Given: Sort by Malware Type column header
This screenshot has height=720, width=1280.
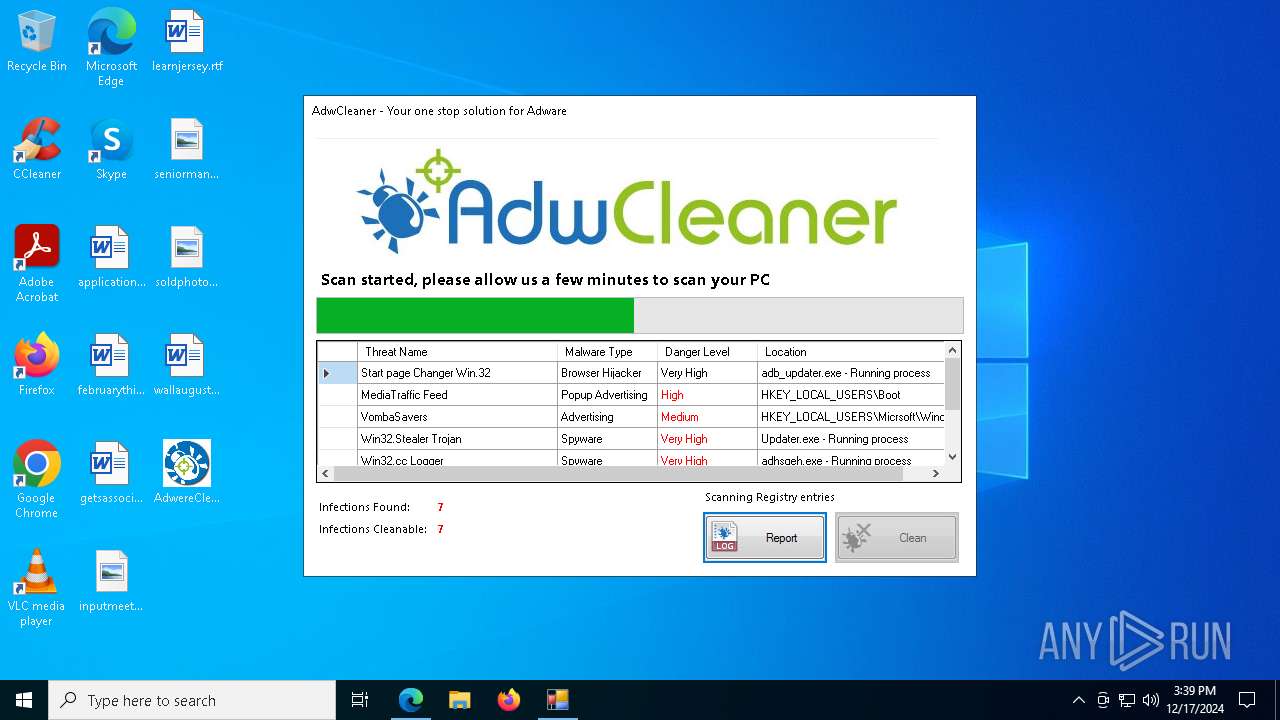Looking at the screenshot, I should 608,352.
